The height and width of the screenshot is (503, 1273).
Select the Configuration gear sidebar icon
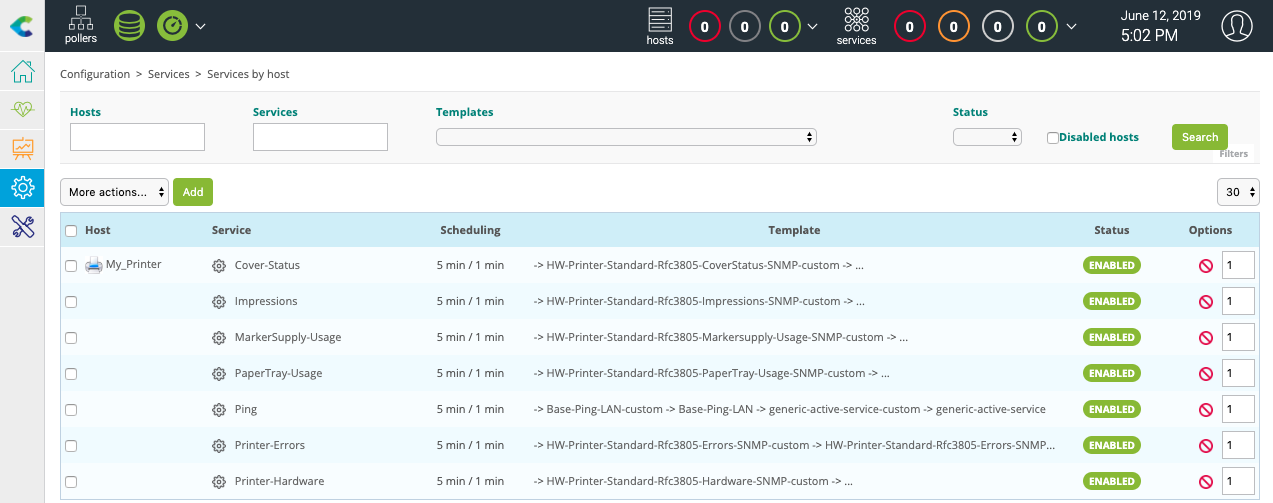tap(22, 187)
